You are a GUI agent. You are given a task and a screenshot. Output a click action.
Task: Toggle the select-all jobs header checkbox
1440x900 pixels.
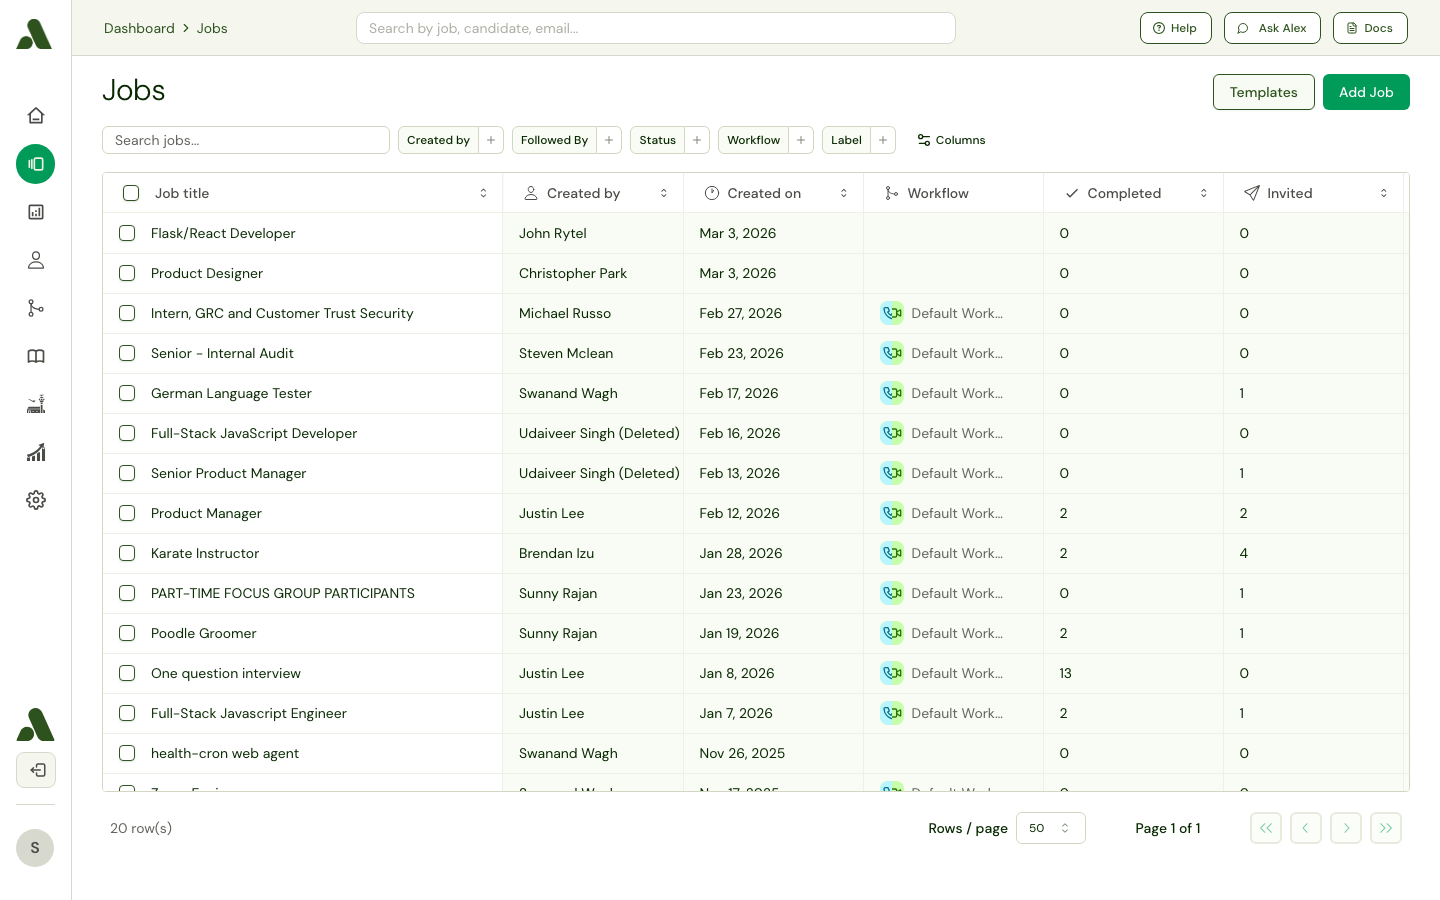pyautogui.click(x=131, y=193)
